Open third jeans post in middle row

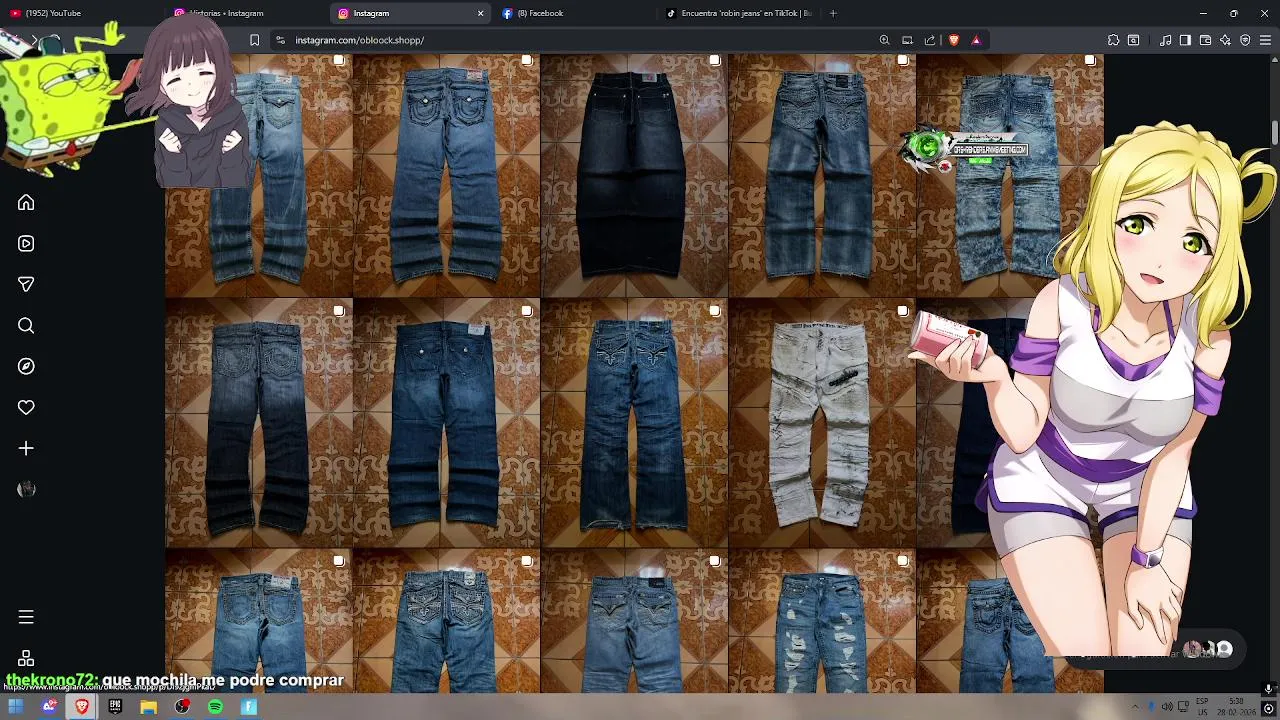634,423
